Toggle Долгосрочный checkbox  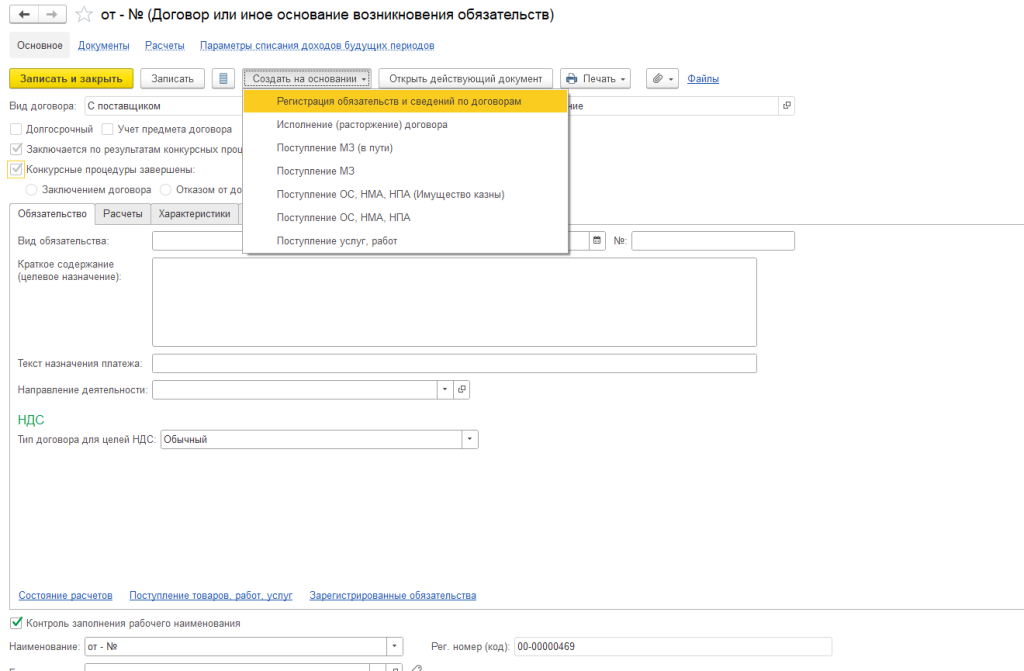16,129
